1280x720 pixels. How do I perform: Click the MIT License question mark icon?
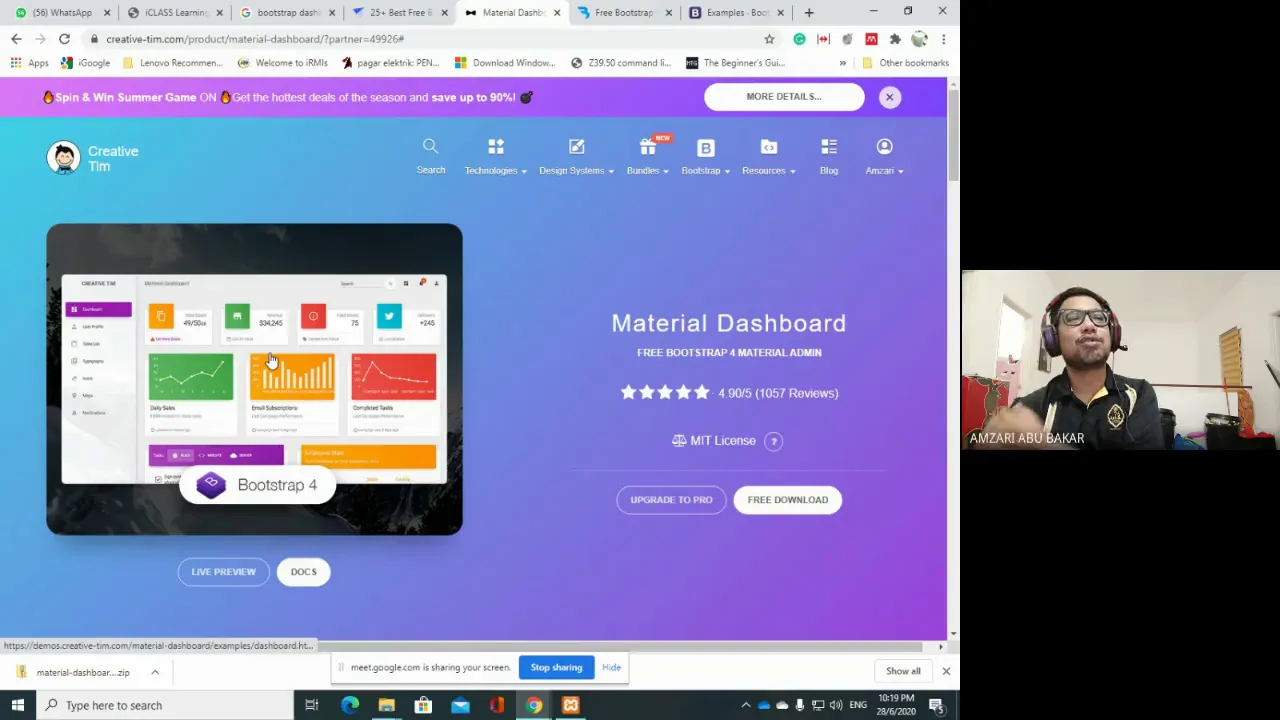(x=773, y=441)
